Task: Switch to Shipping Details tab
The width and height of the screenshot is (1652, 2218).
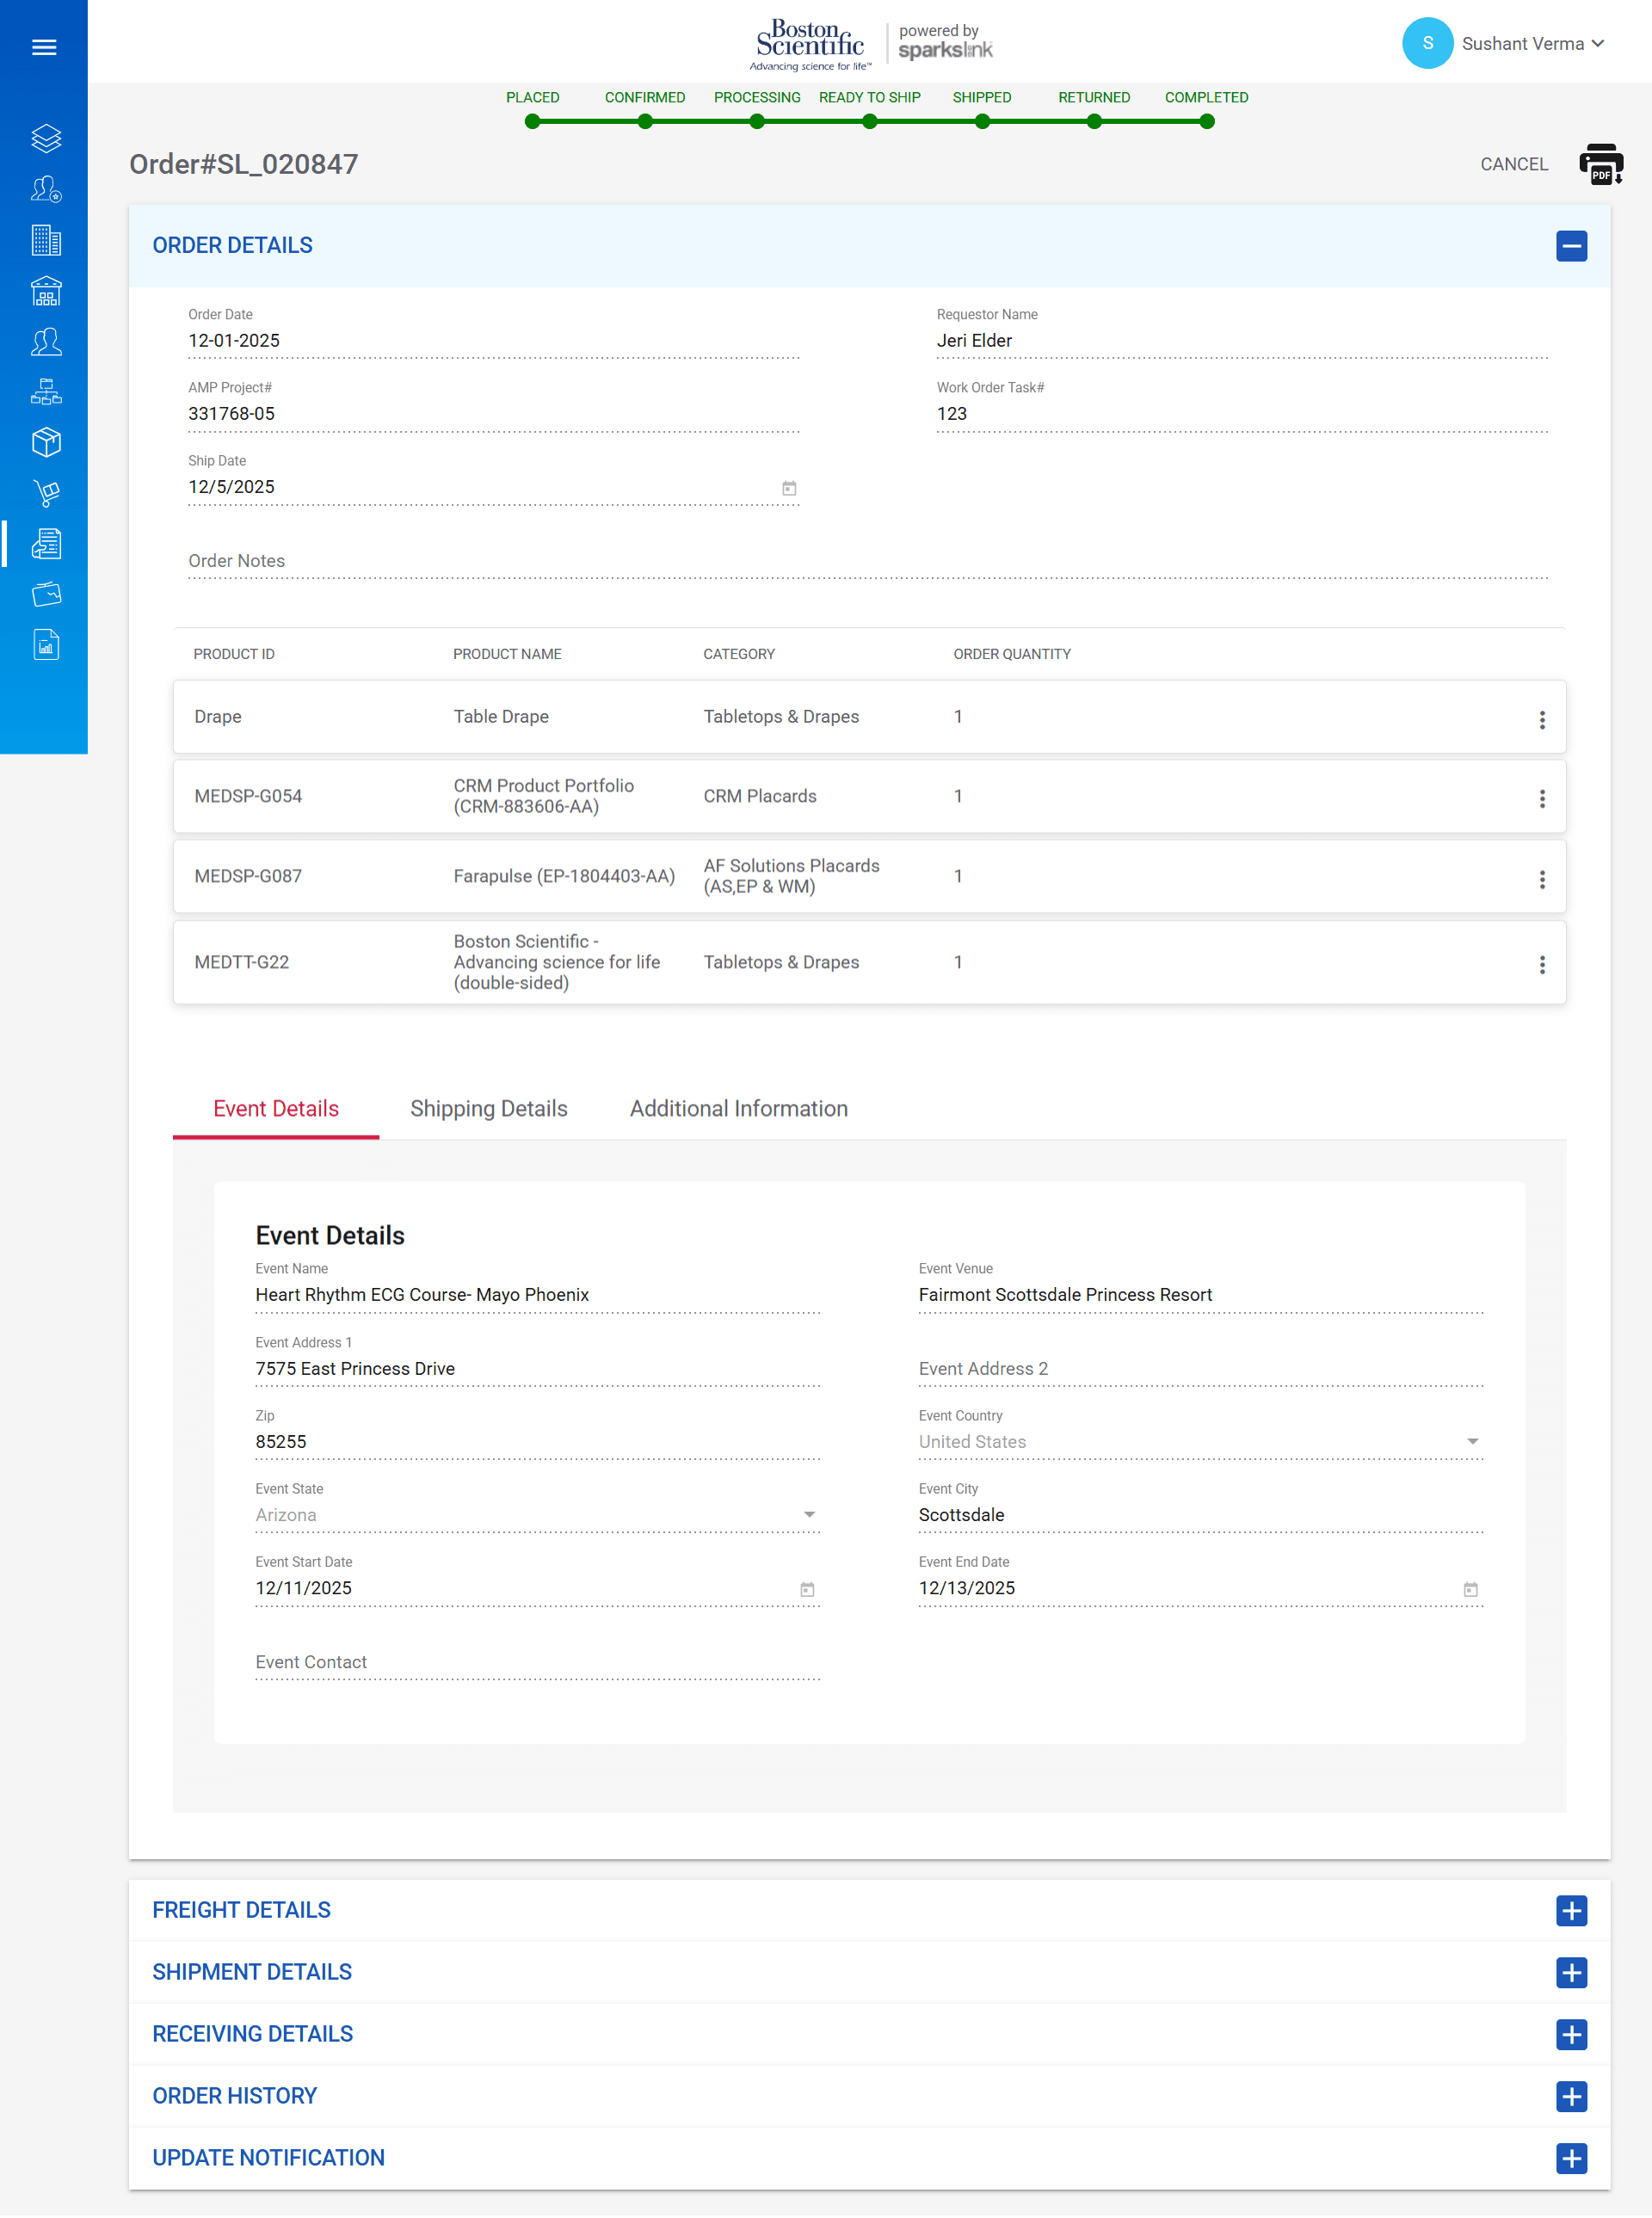Action: coord(488,1108)
